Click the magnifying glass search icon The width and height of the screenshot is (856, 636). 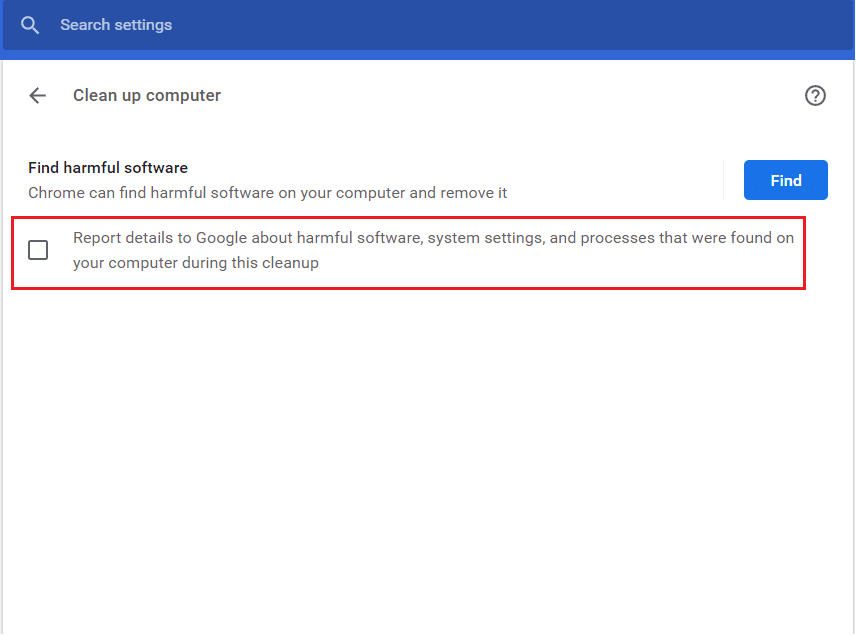(30, 25)
